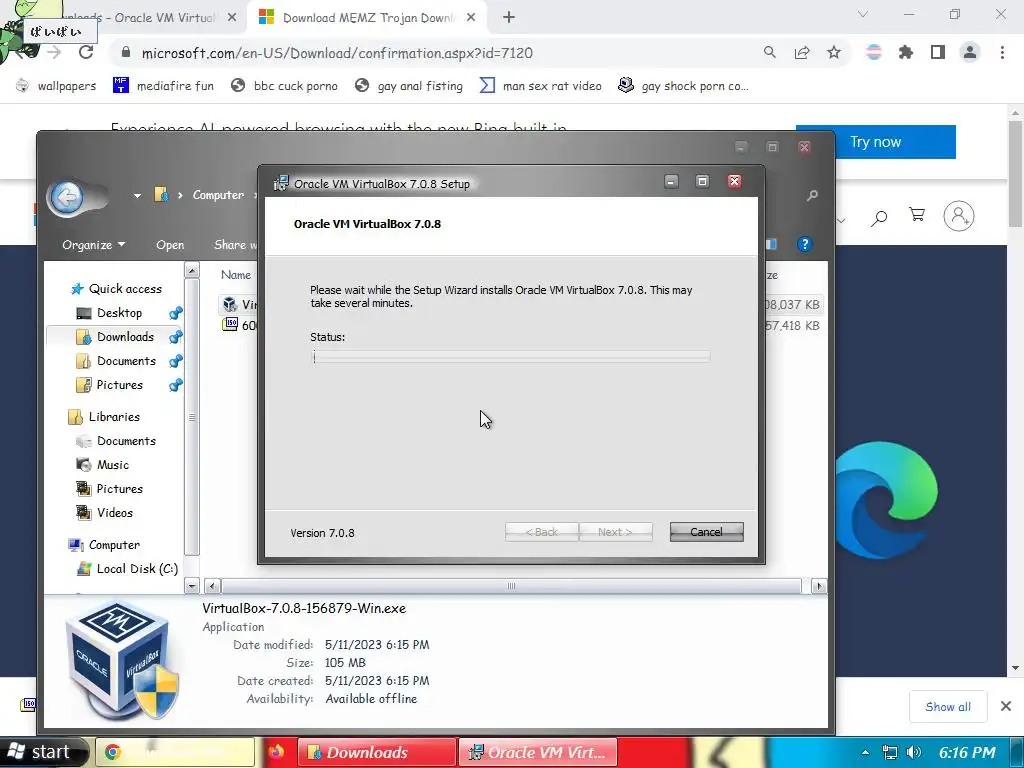Select Libraries in the navigation pane
This screenshot has width=1024, height=768.
(x=104, y=417)
